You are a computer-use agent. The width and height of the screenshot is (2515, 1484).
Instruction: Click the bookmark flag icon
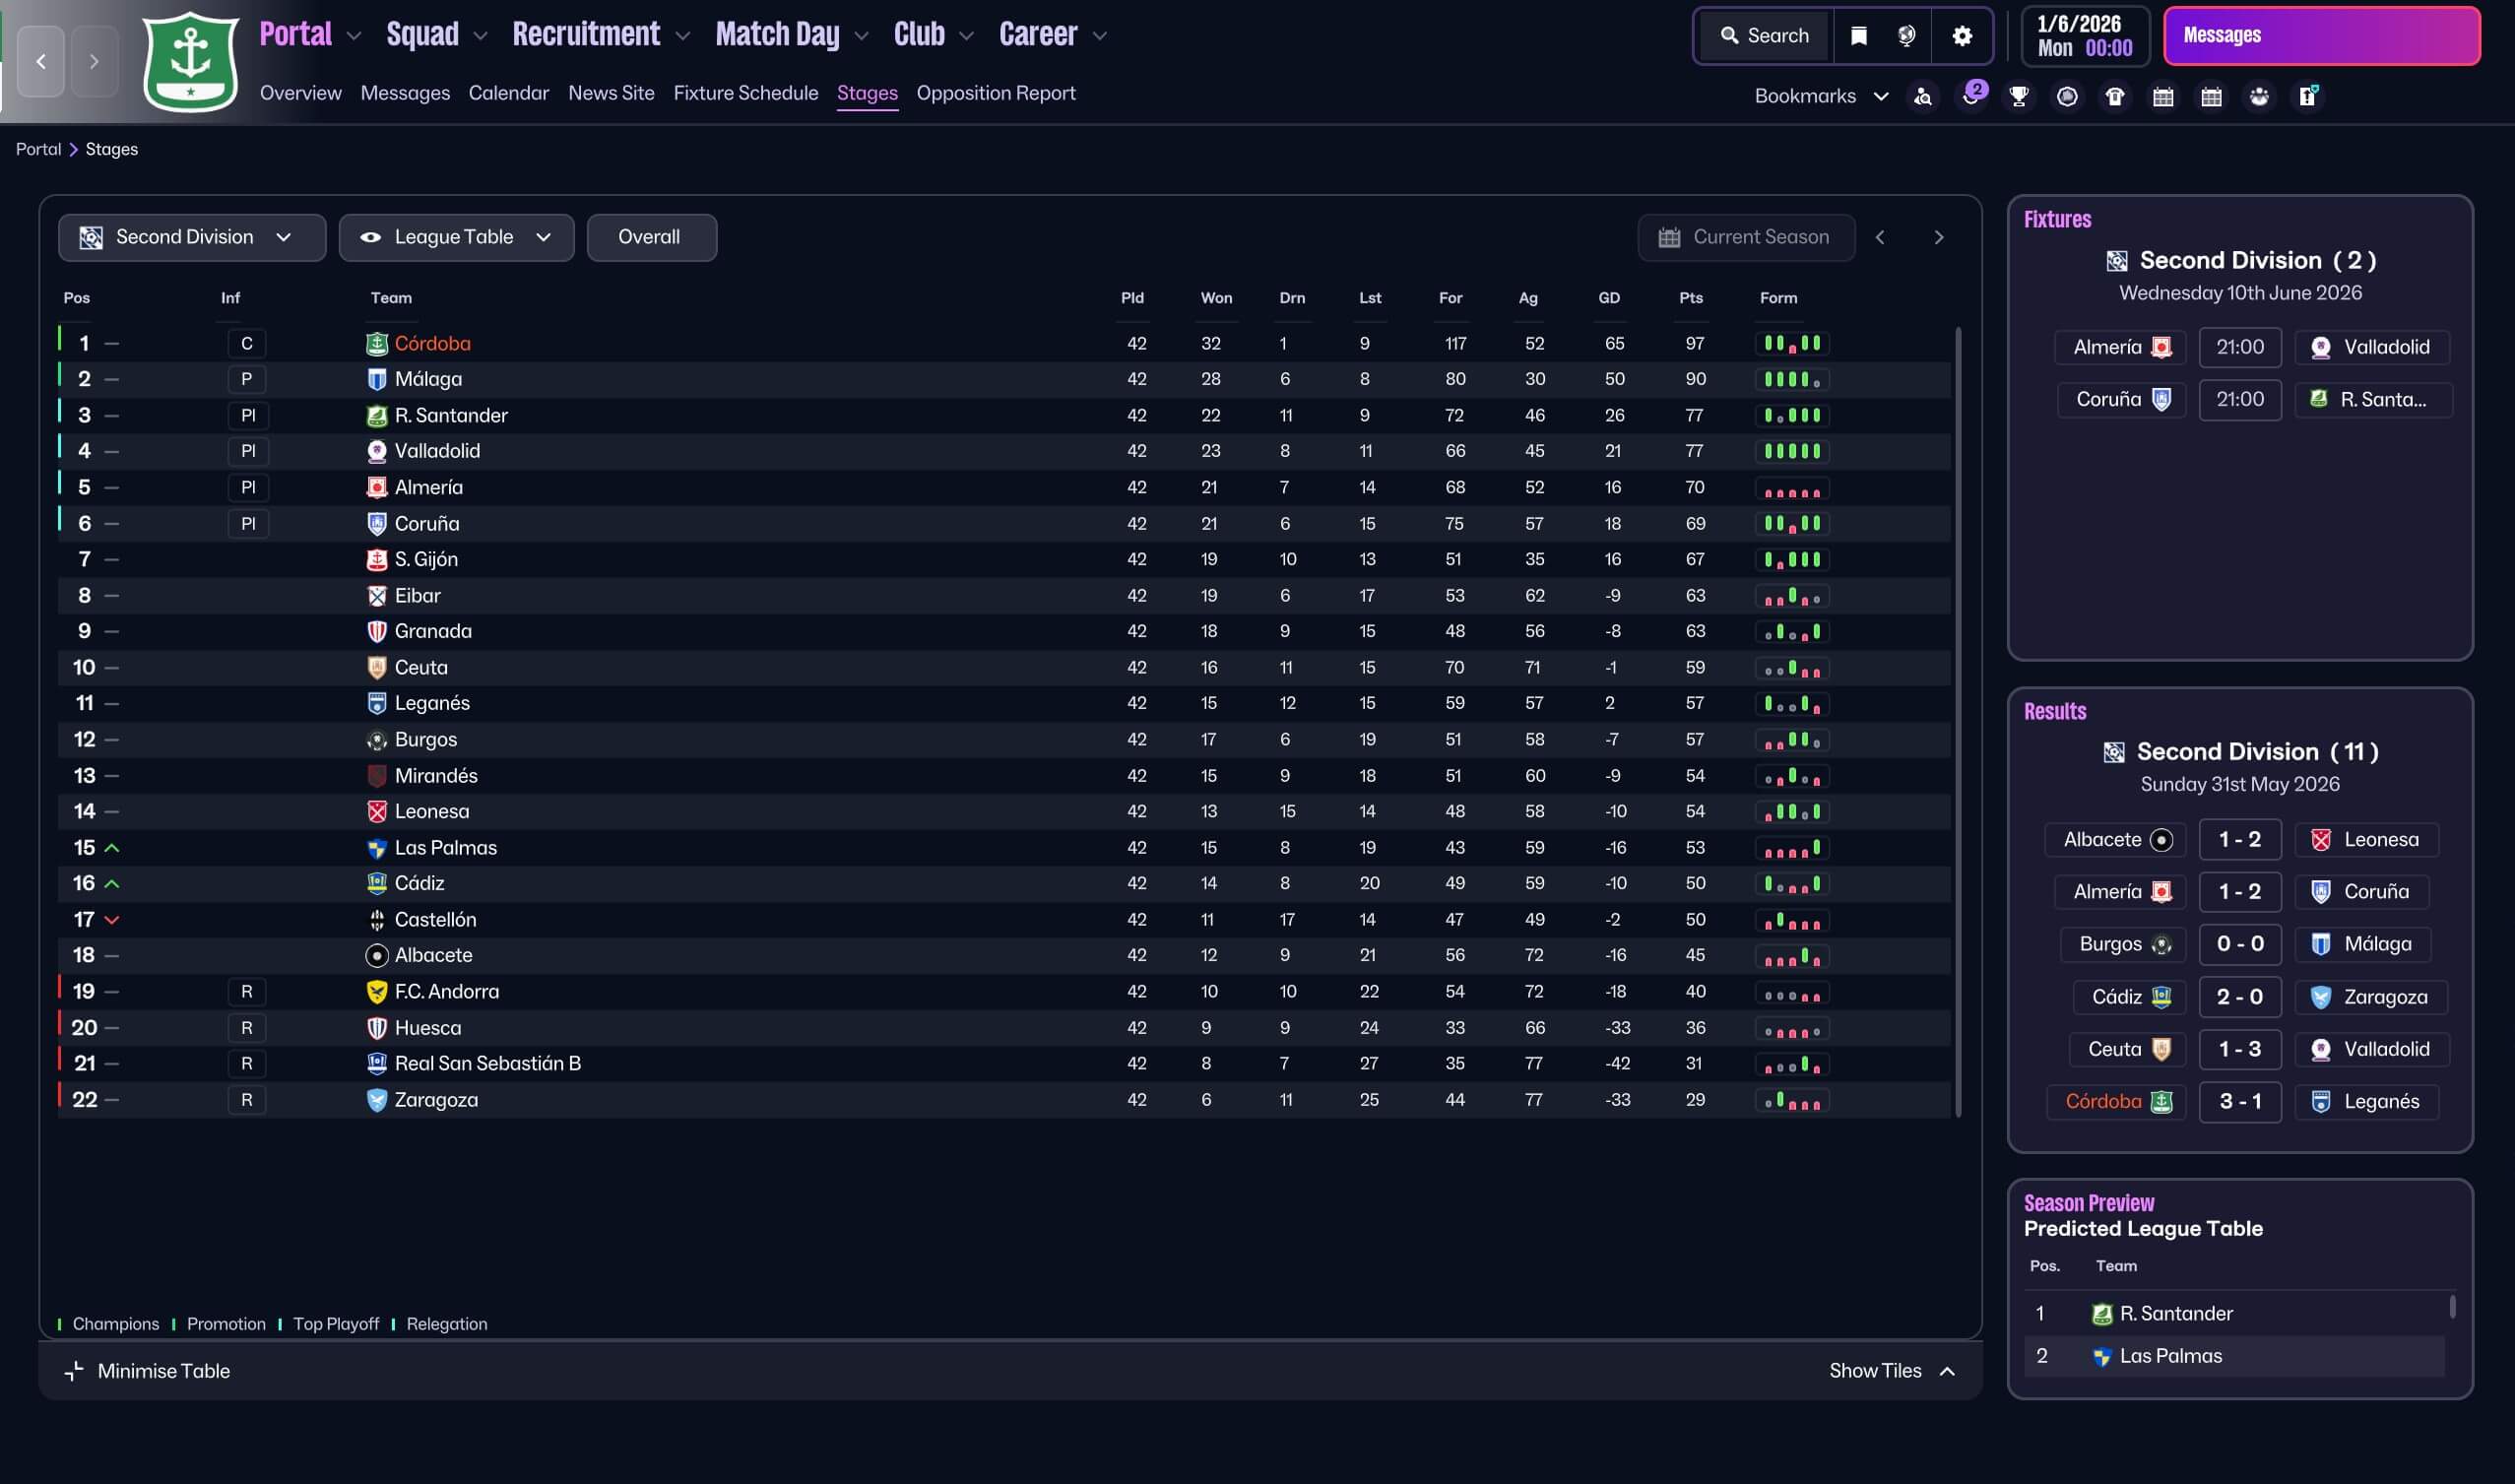pyautogui.click(x=1858, y=36)
